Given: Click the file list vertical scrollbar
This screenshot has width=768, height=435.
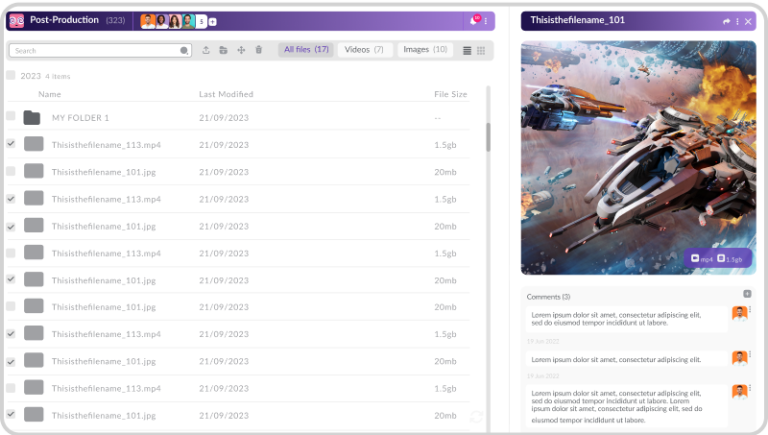Looking at the screenshot, I should tap(488, 137).
